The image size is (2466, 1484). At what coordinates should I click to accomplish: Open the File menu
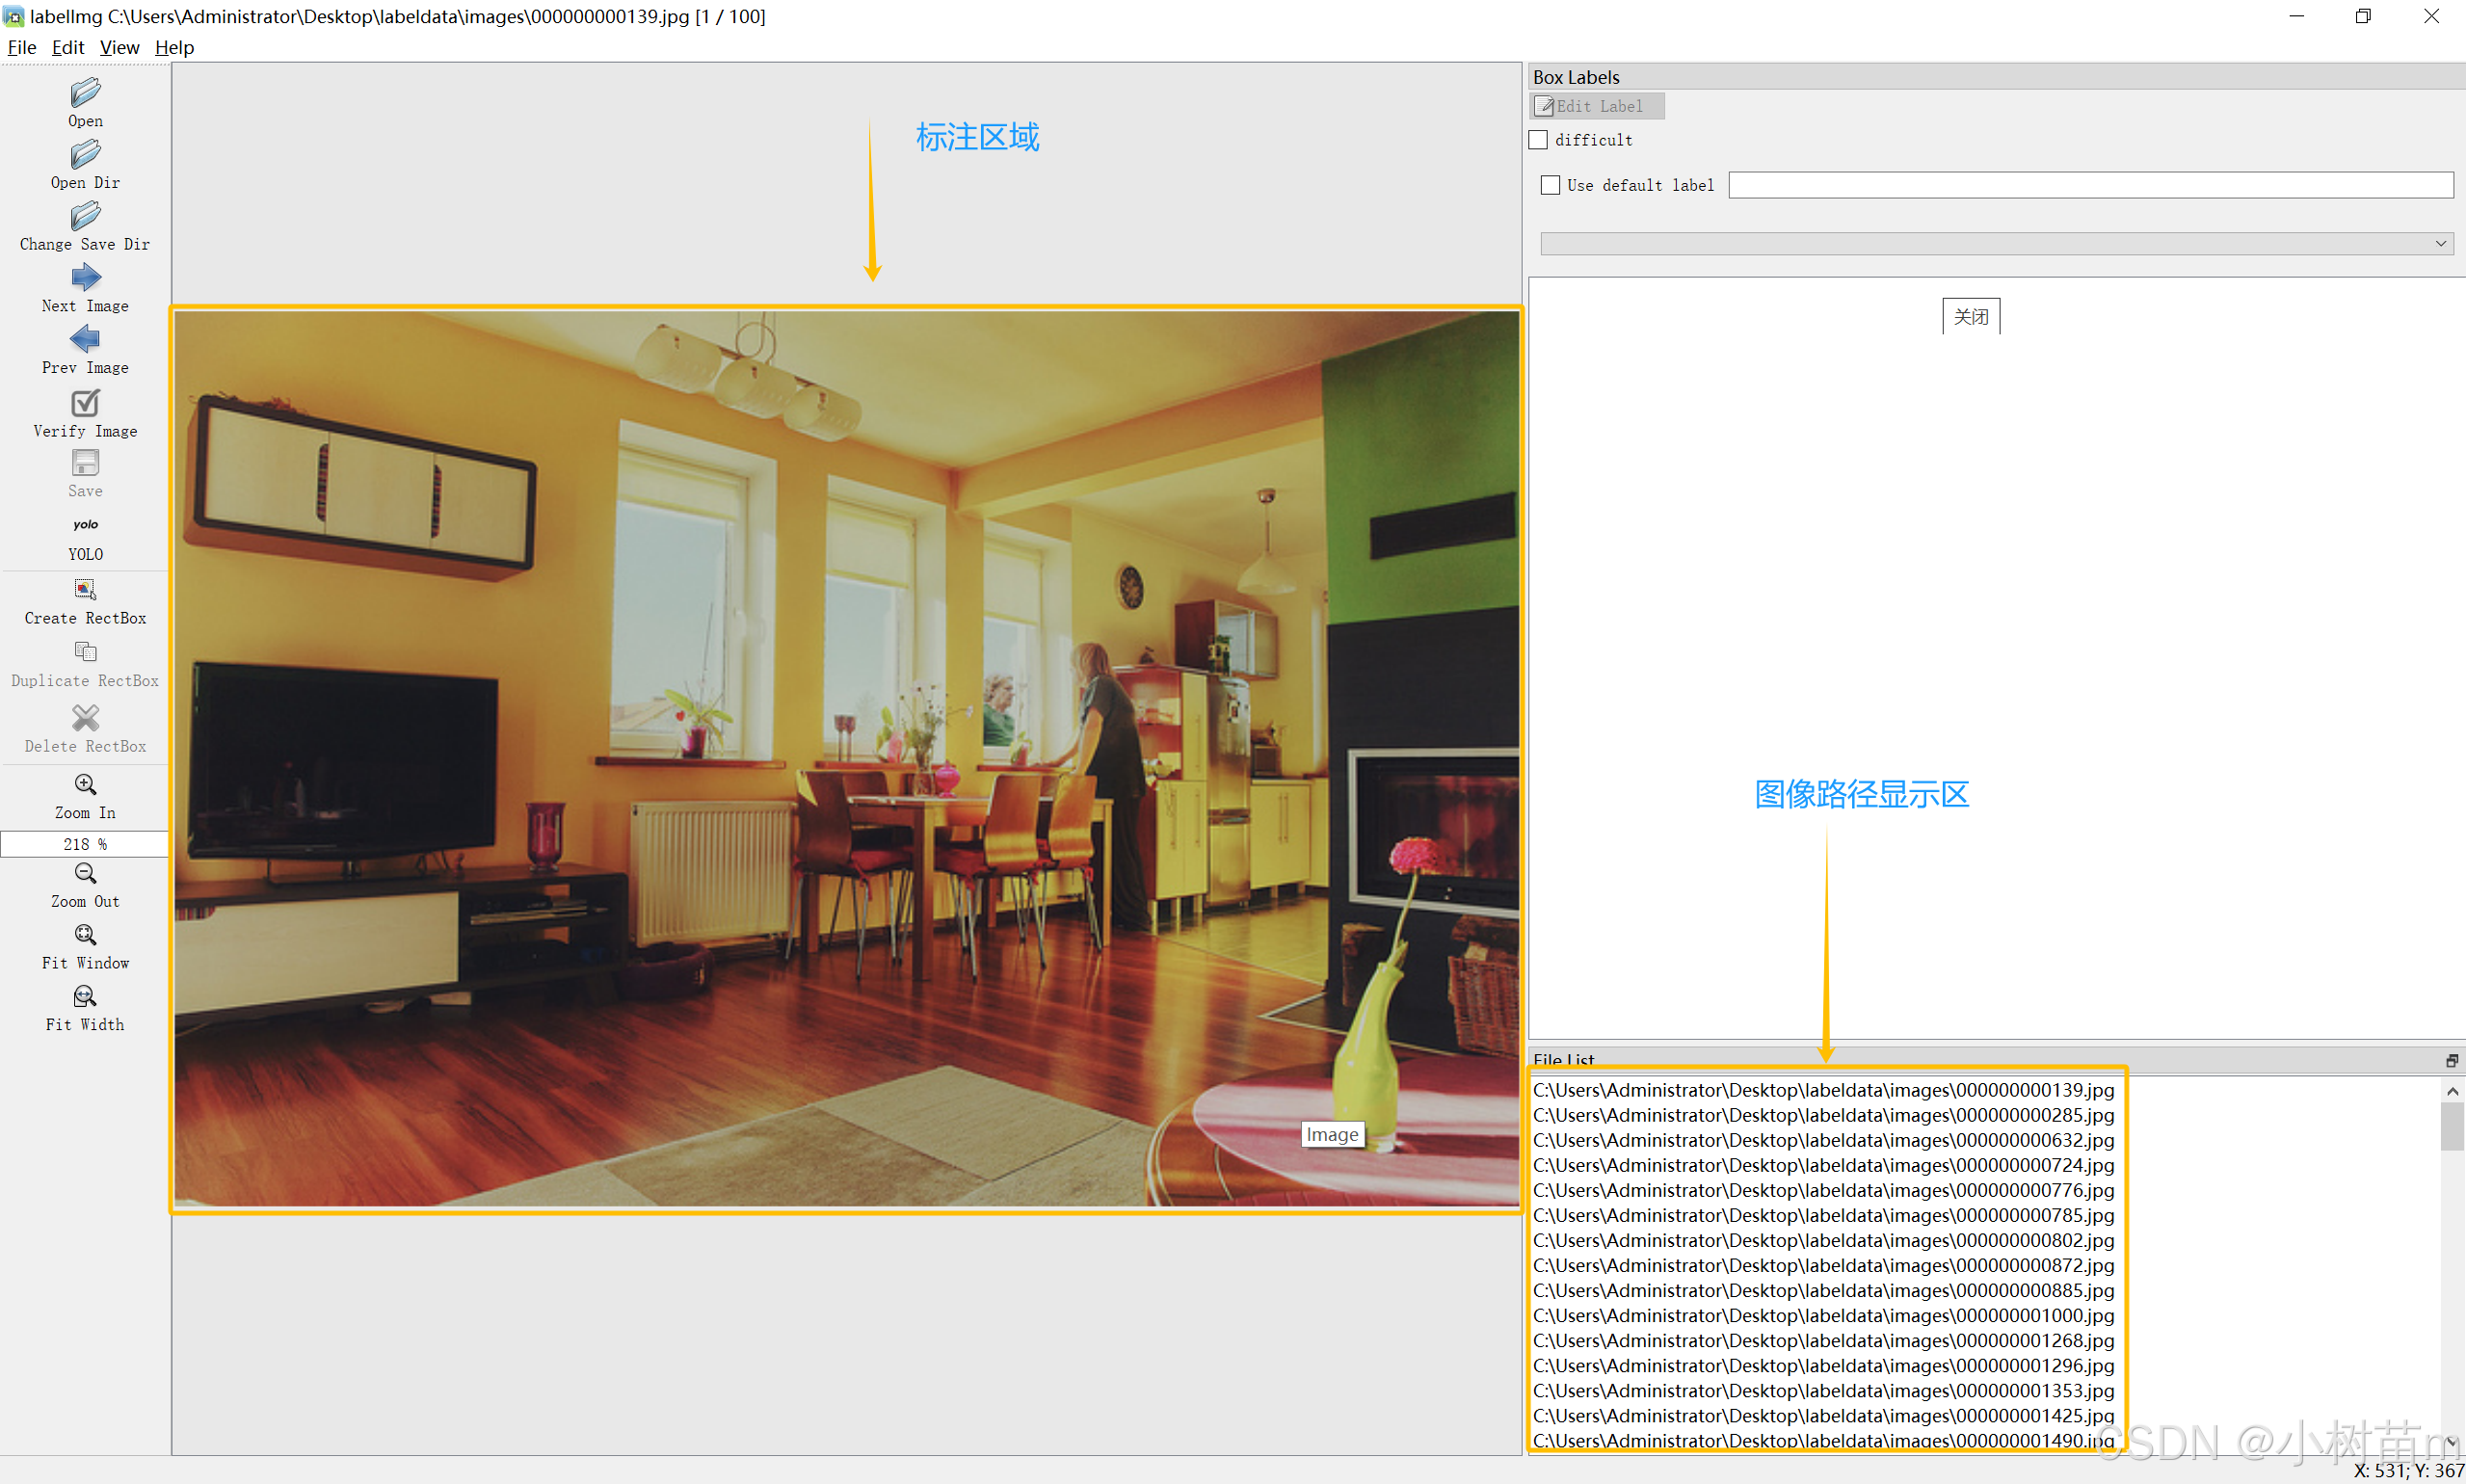click(x=21, y=47)
